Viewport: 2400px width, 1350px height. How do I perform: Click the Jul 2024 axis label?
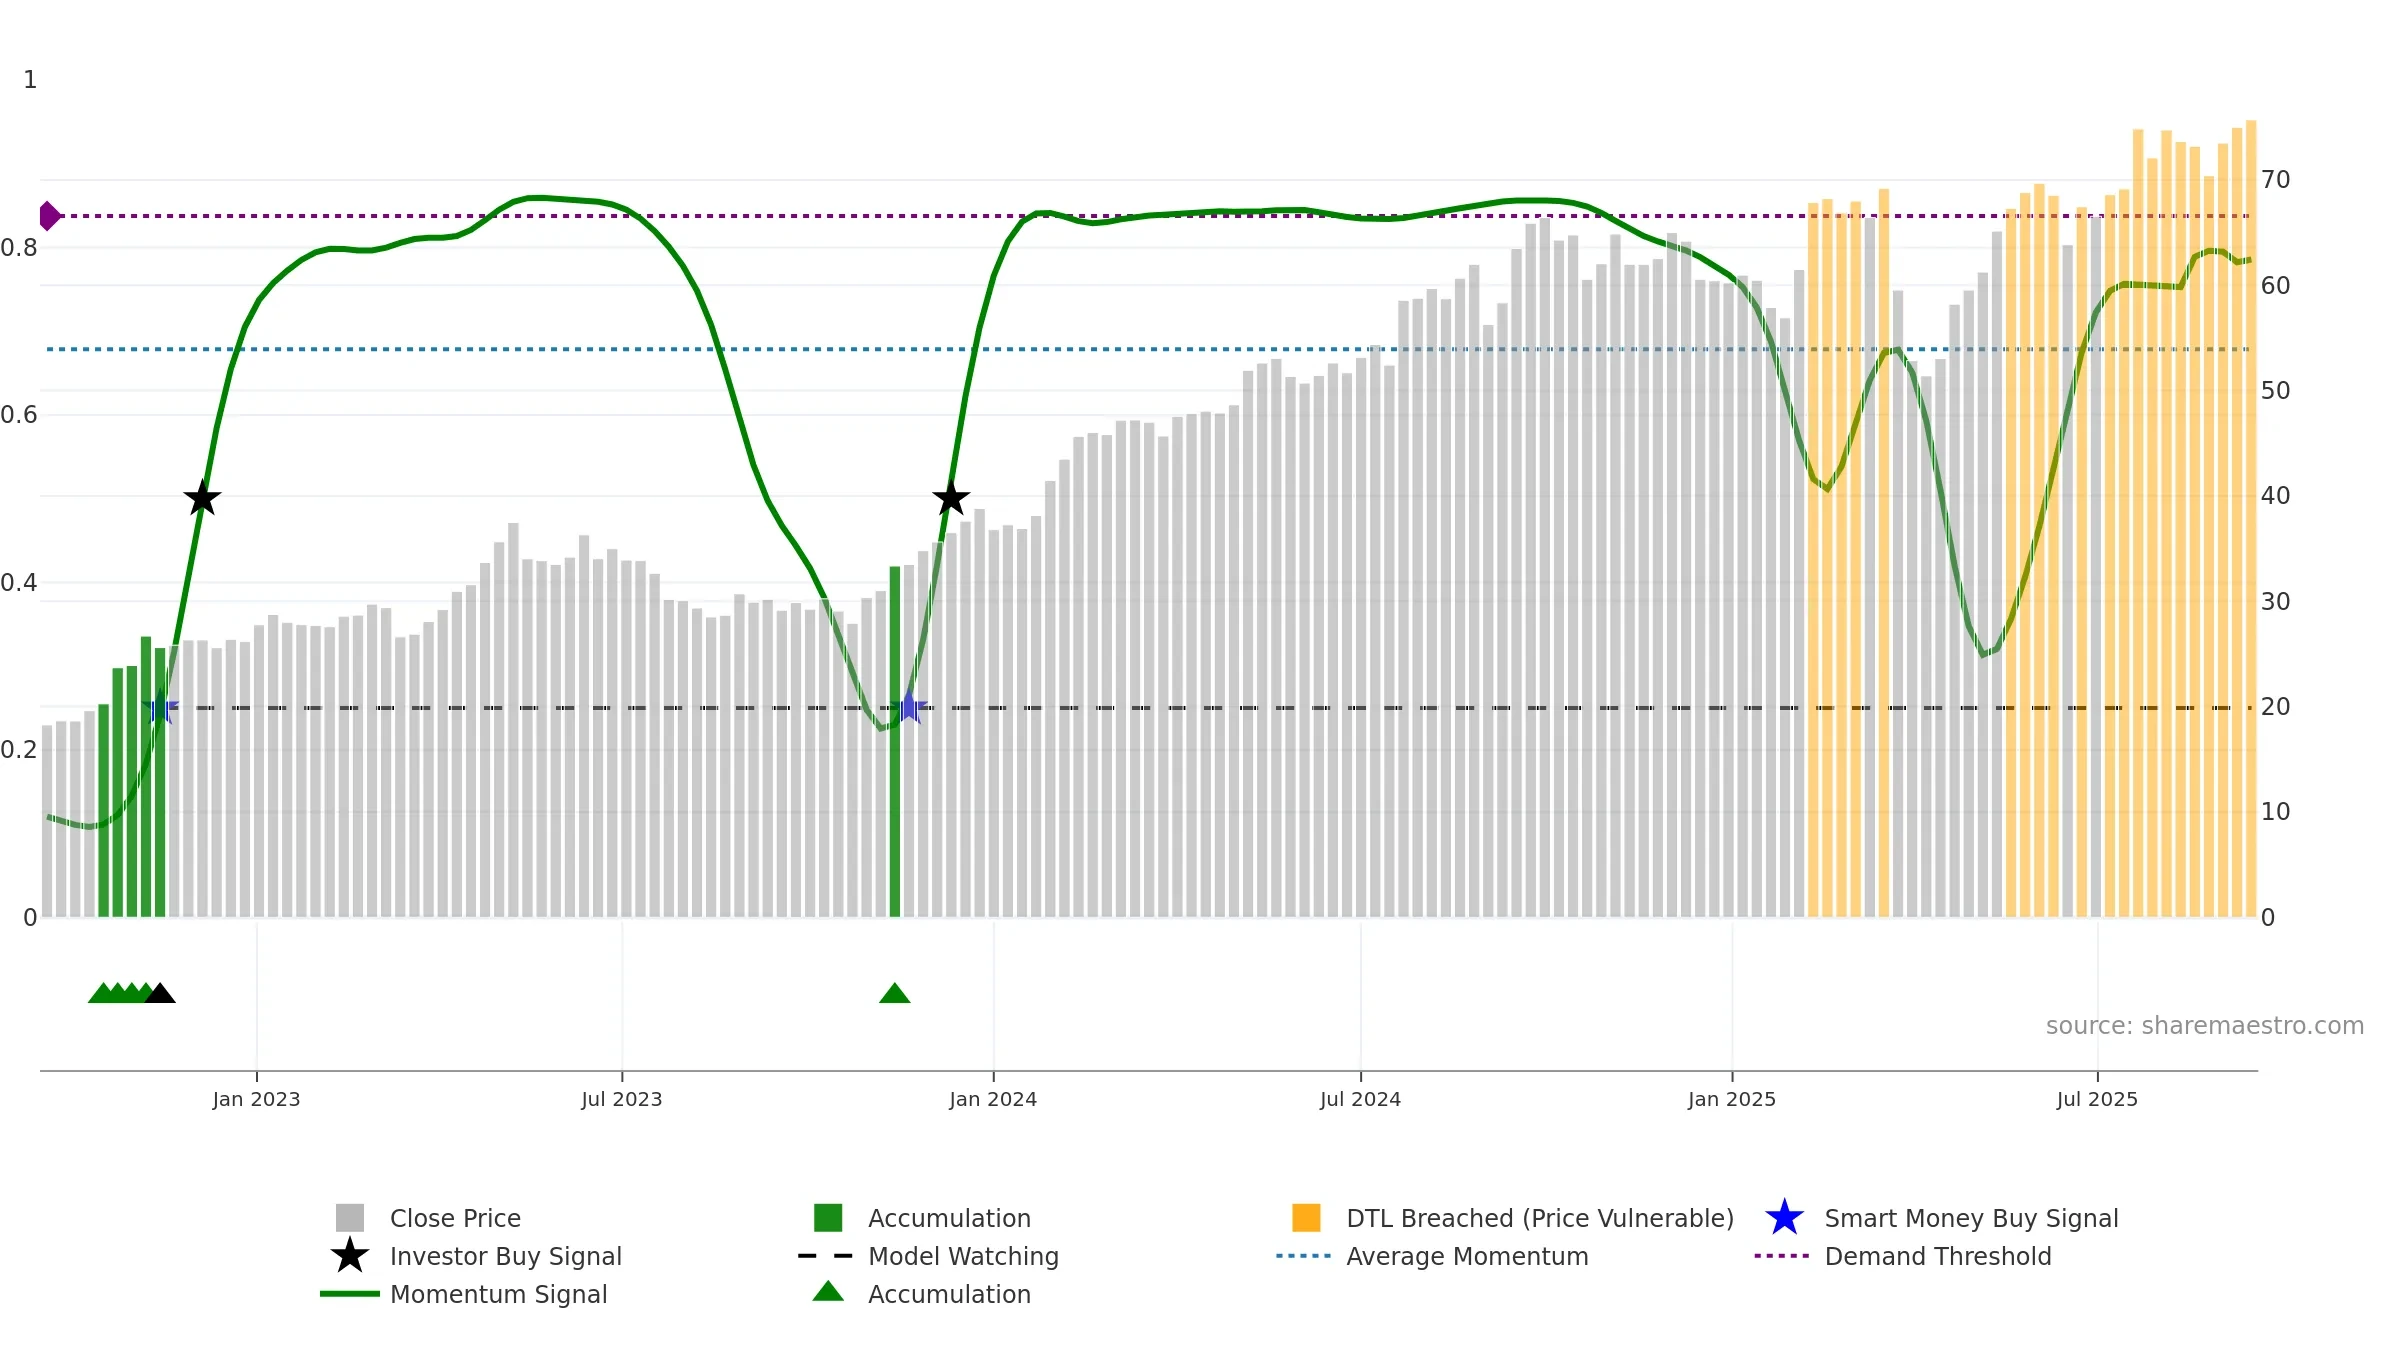1360,1099
